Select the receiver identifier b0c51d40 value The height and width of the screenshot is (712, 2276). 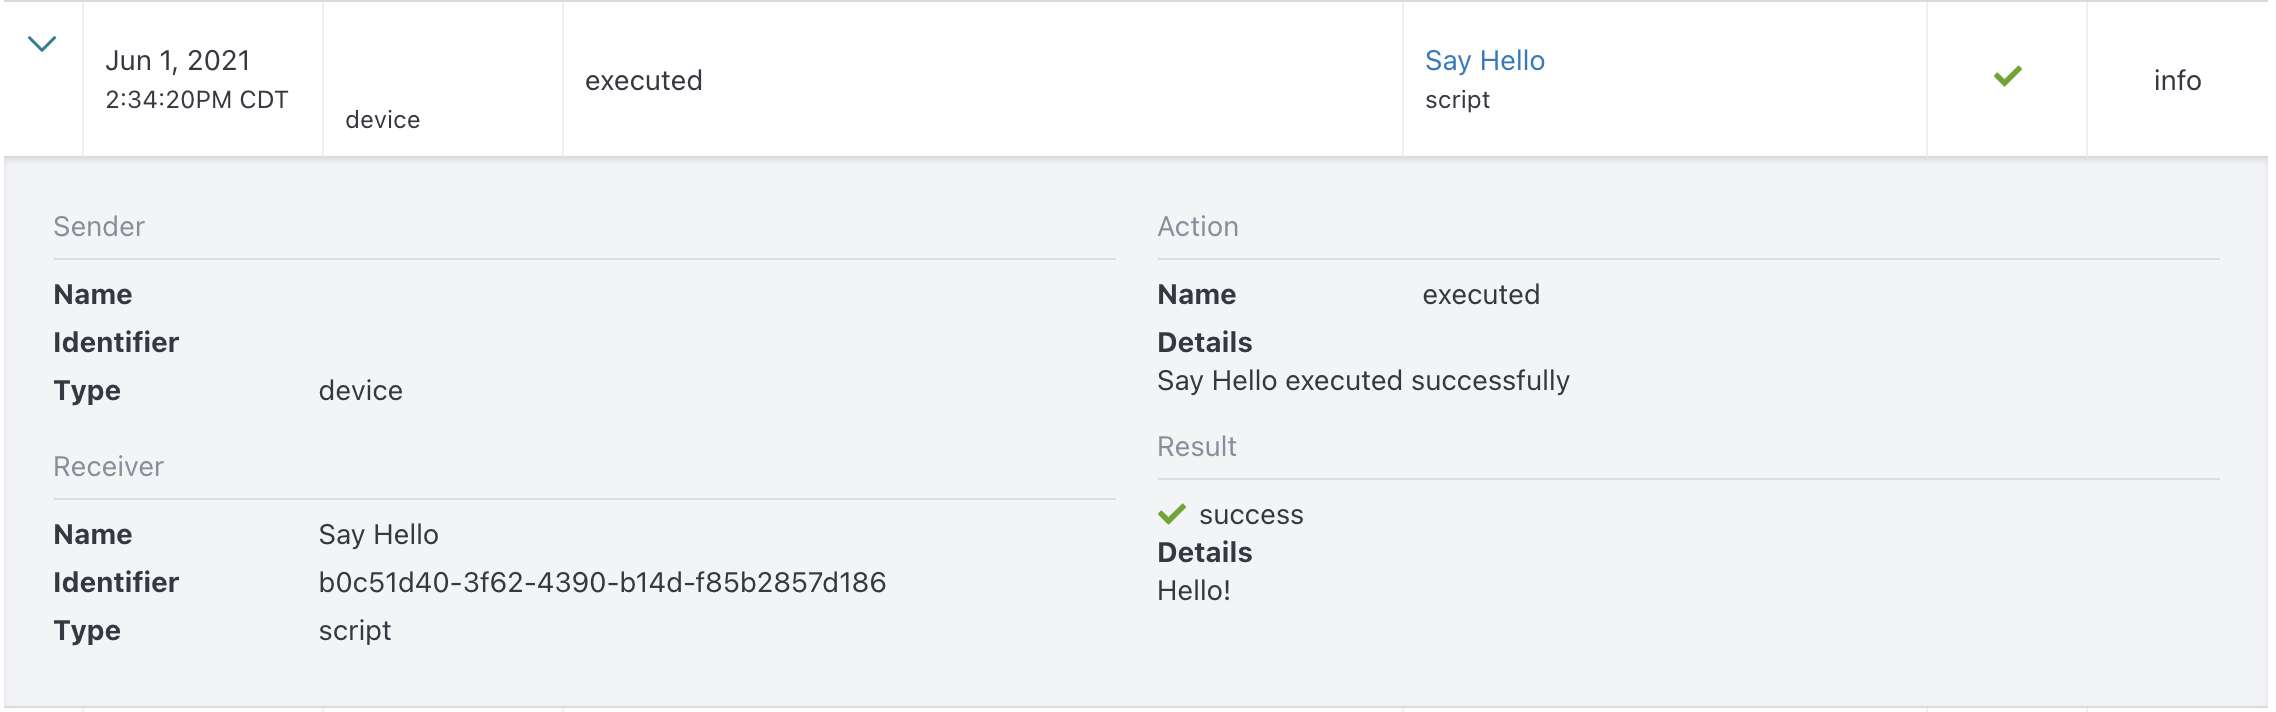click(x=602, y=582)
